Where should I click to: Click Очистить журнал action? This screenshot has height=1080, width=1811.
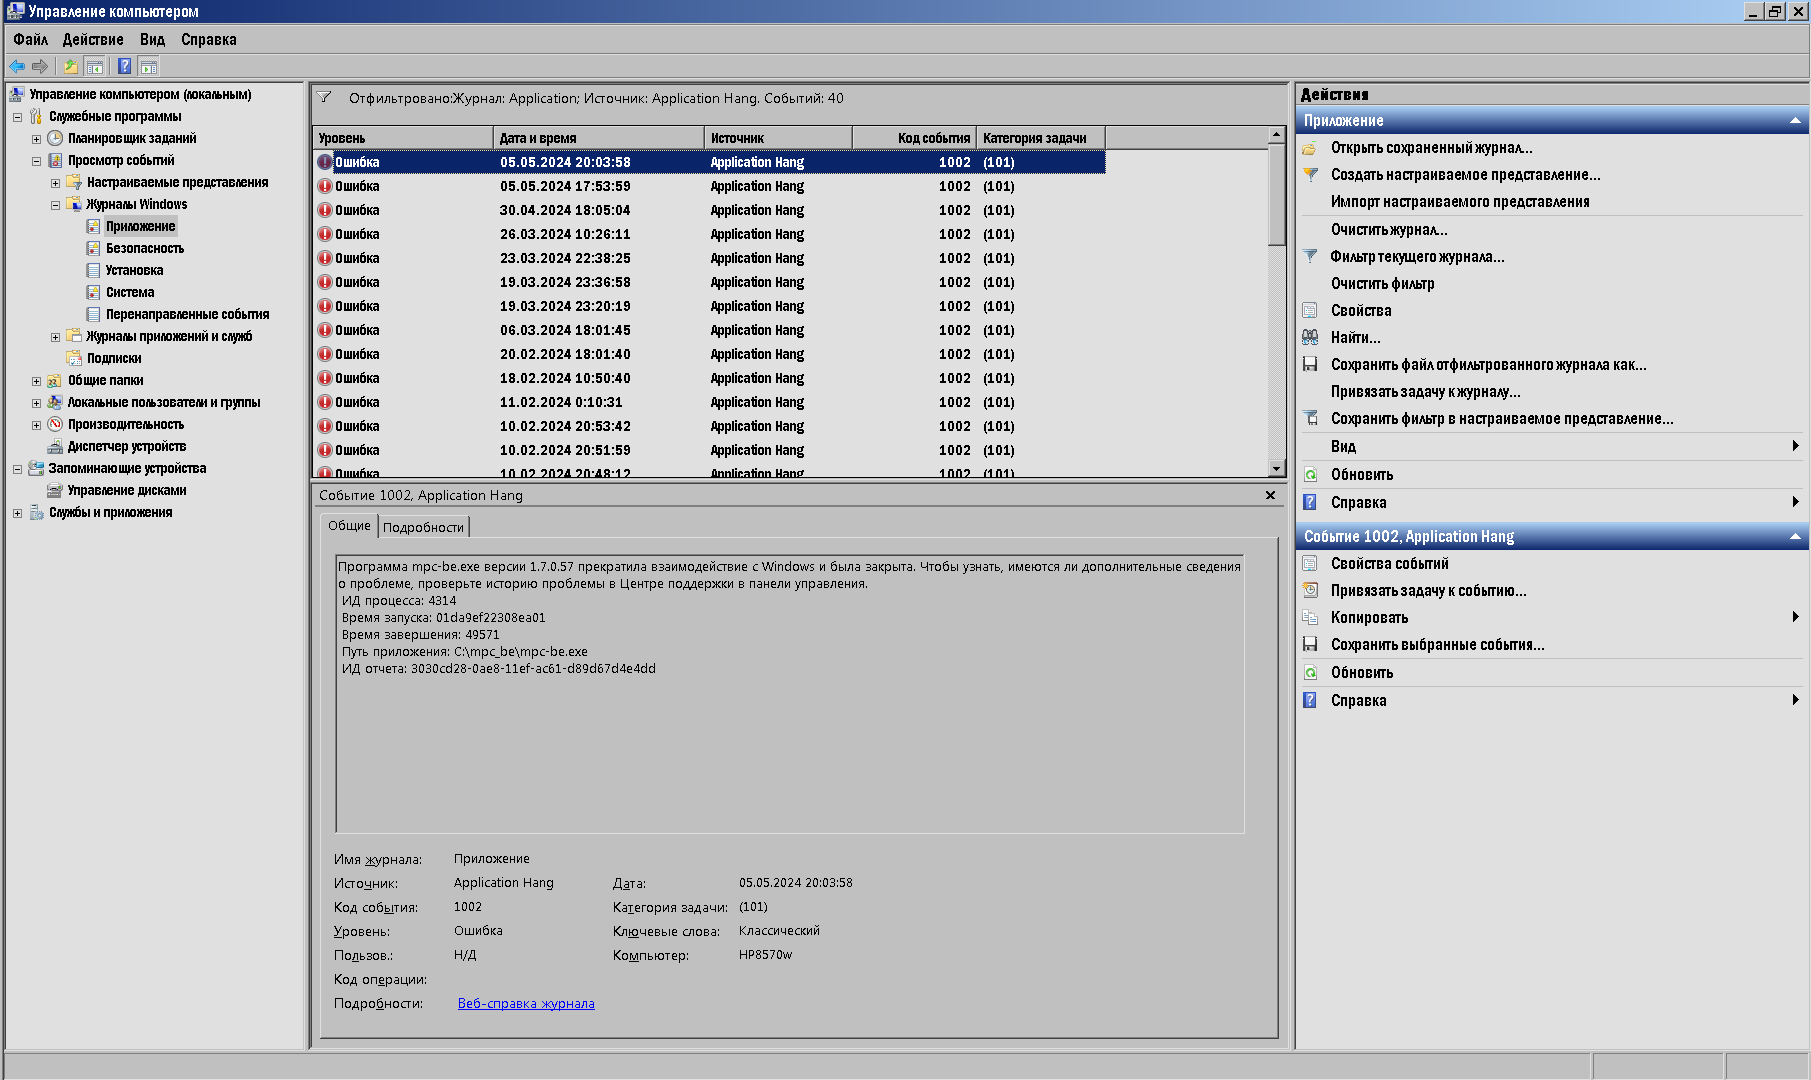[1389, 229]
